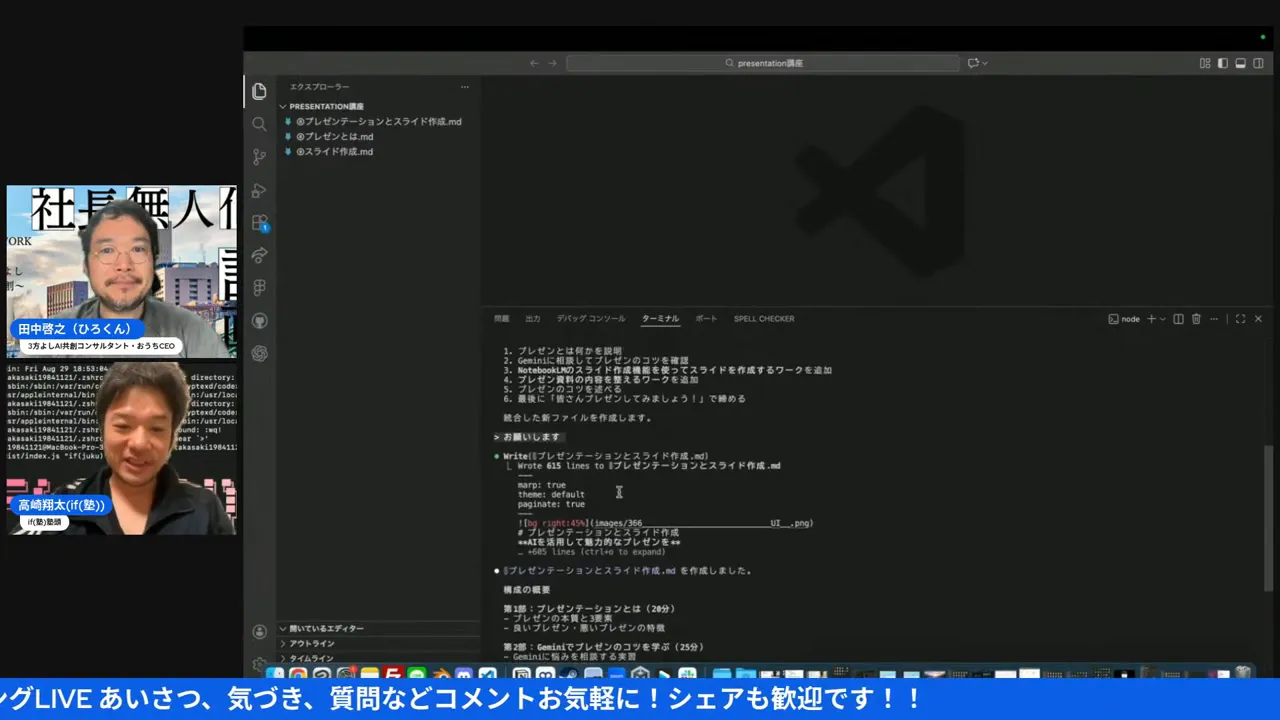Create a new terminal with the plus icon
The image size is (1280, 720).
point(1151,319)
